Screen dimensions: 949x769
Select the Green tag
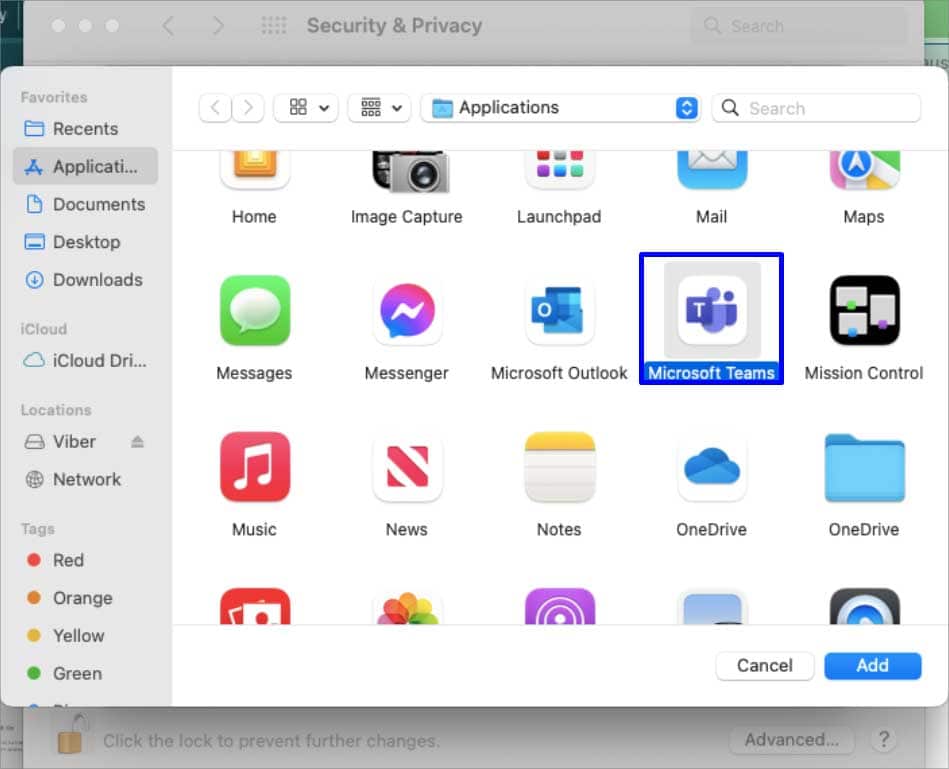(85, 673)
